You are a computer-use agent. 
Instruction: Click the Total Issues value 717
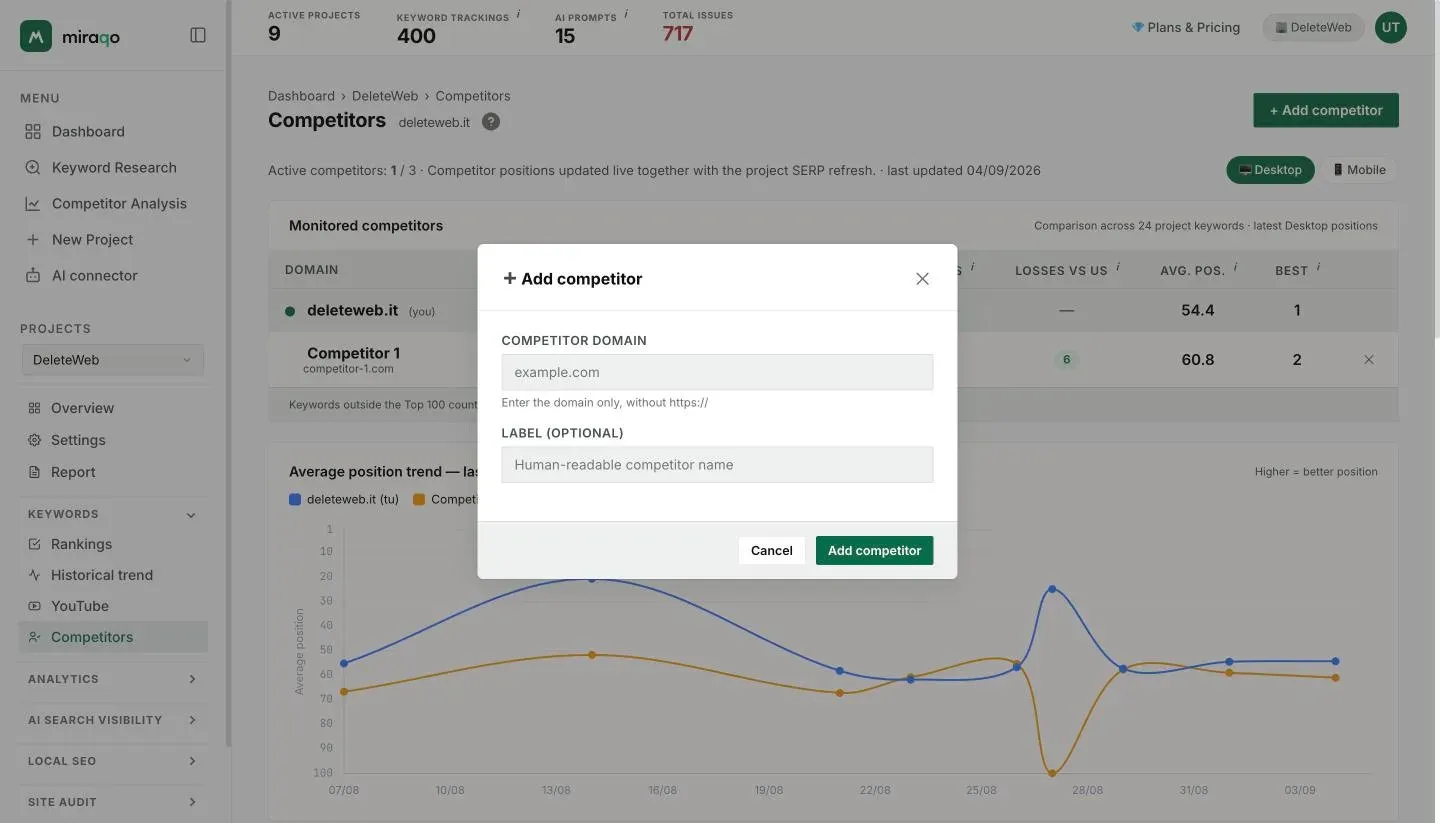[x=677, y=34]
